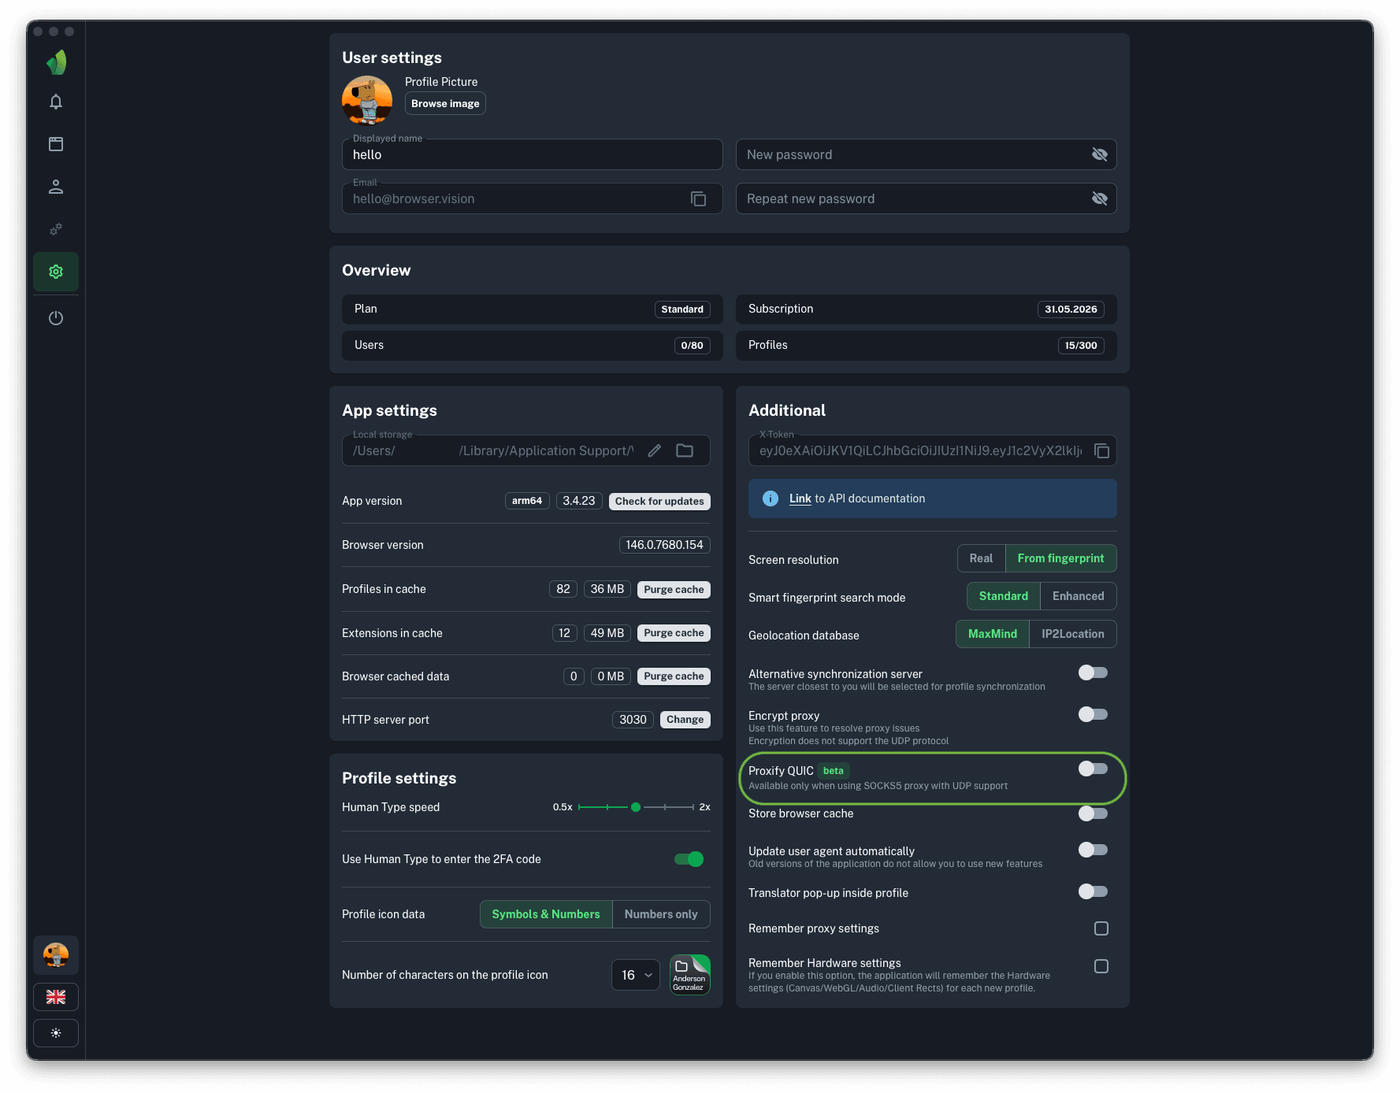
Task: Open the account avatar at sidebar bottom
Action: 56,955
